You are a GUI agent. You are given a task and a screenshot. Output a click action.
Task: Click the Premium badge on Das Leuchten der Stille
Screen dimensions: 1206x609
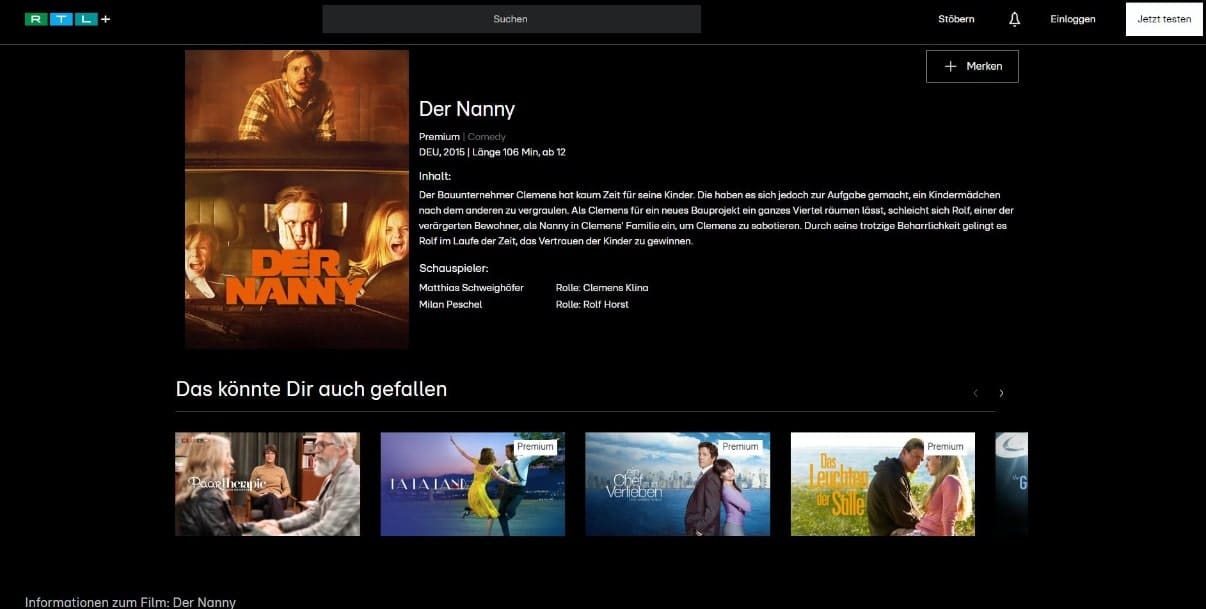945,447
